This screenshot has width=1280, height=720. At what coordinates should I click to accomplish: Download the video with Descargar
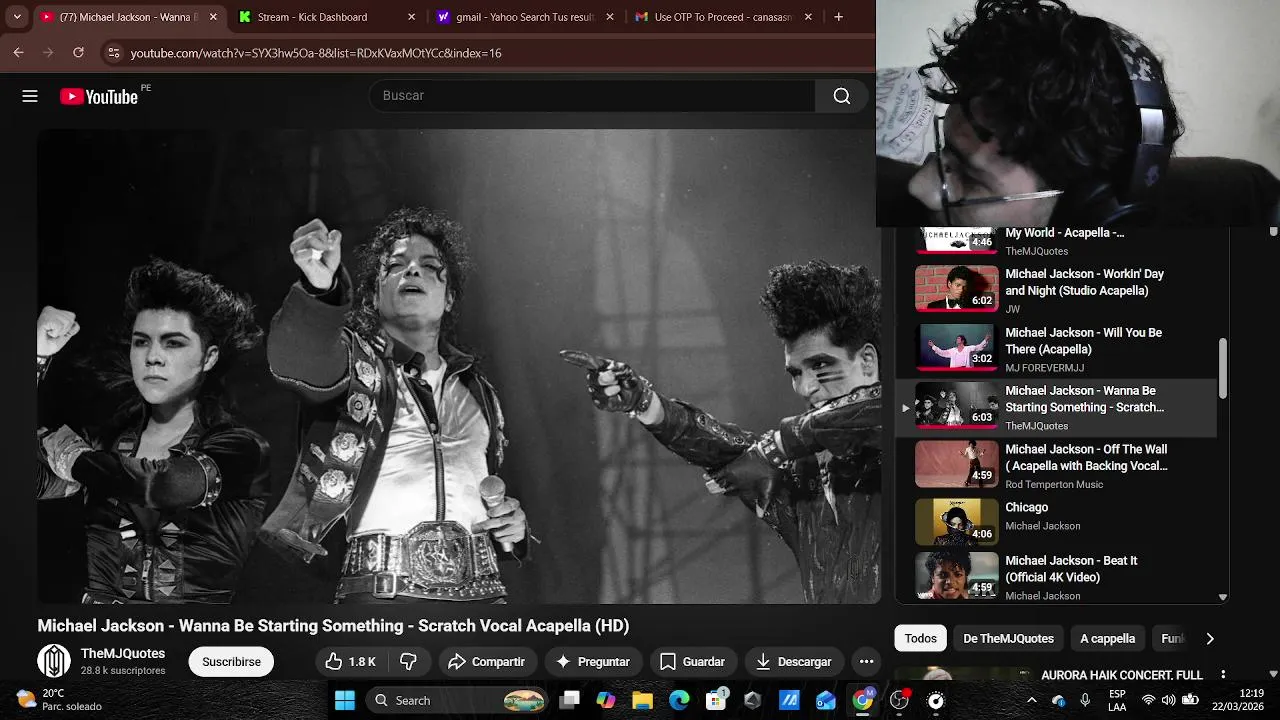pyautogui.click(x=793, y=662)
